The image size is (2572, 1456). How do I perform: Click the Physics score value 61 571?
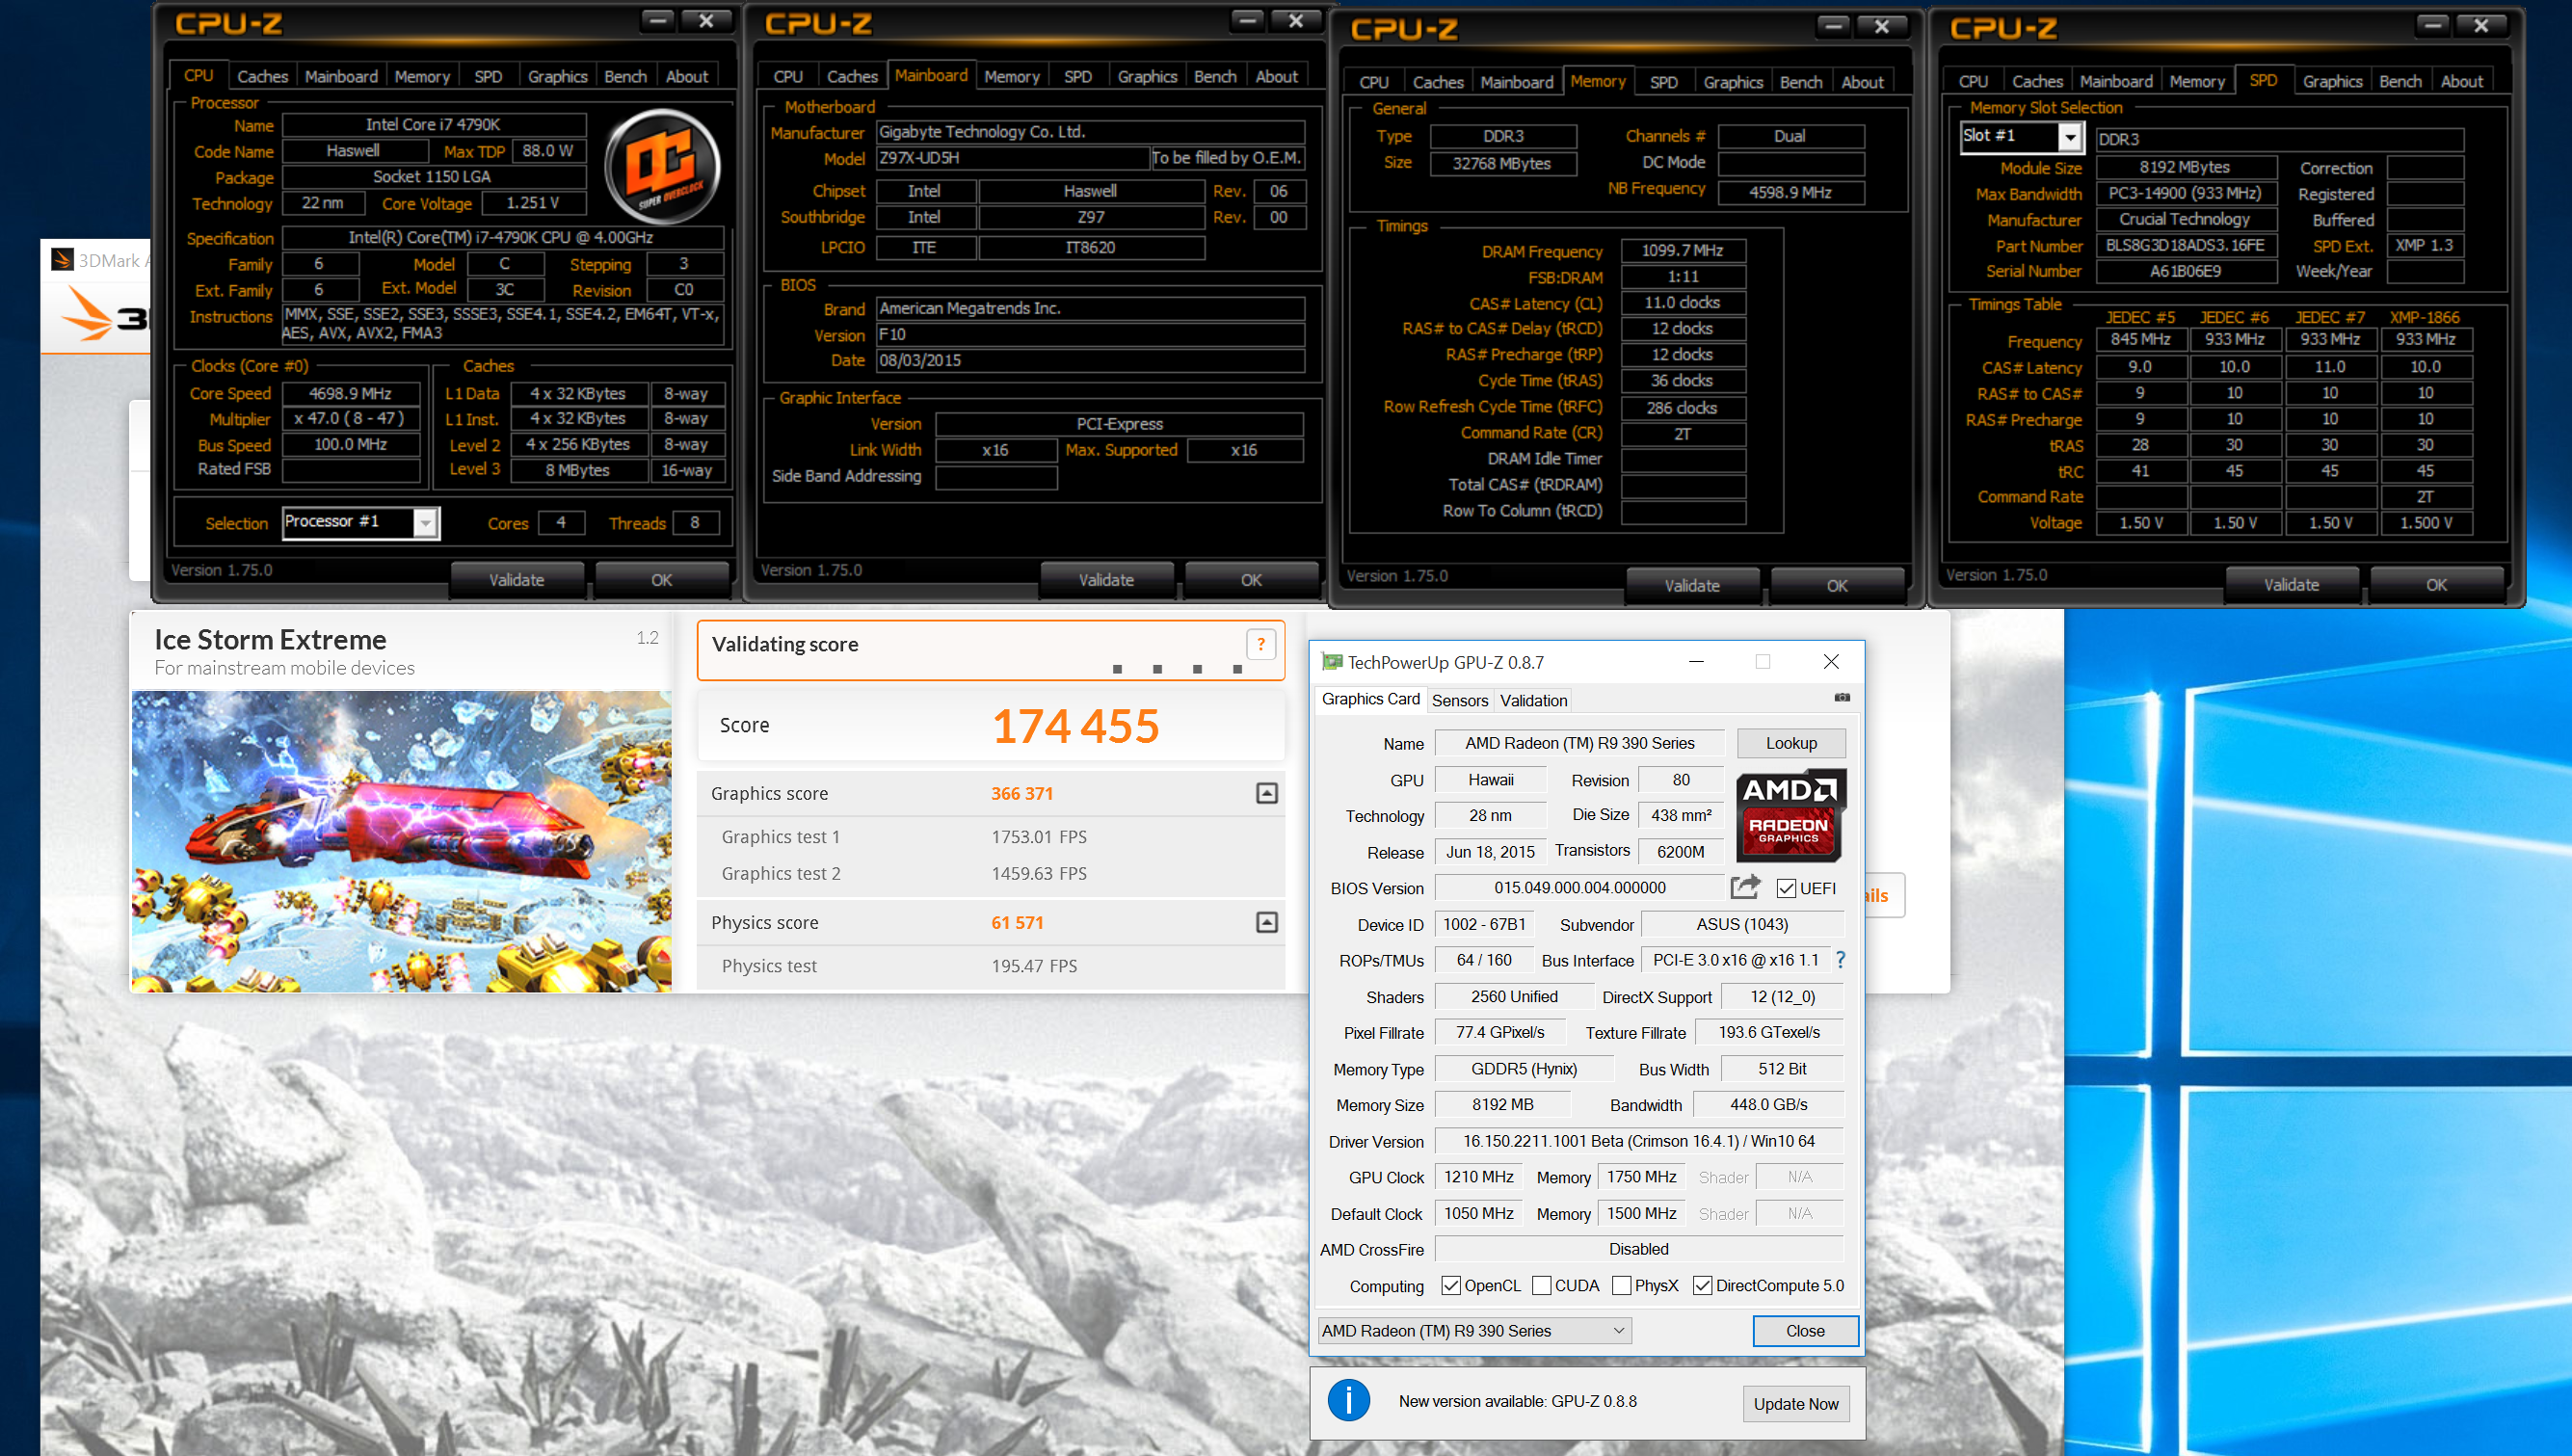pos(1017,922)
